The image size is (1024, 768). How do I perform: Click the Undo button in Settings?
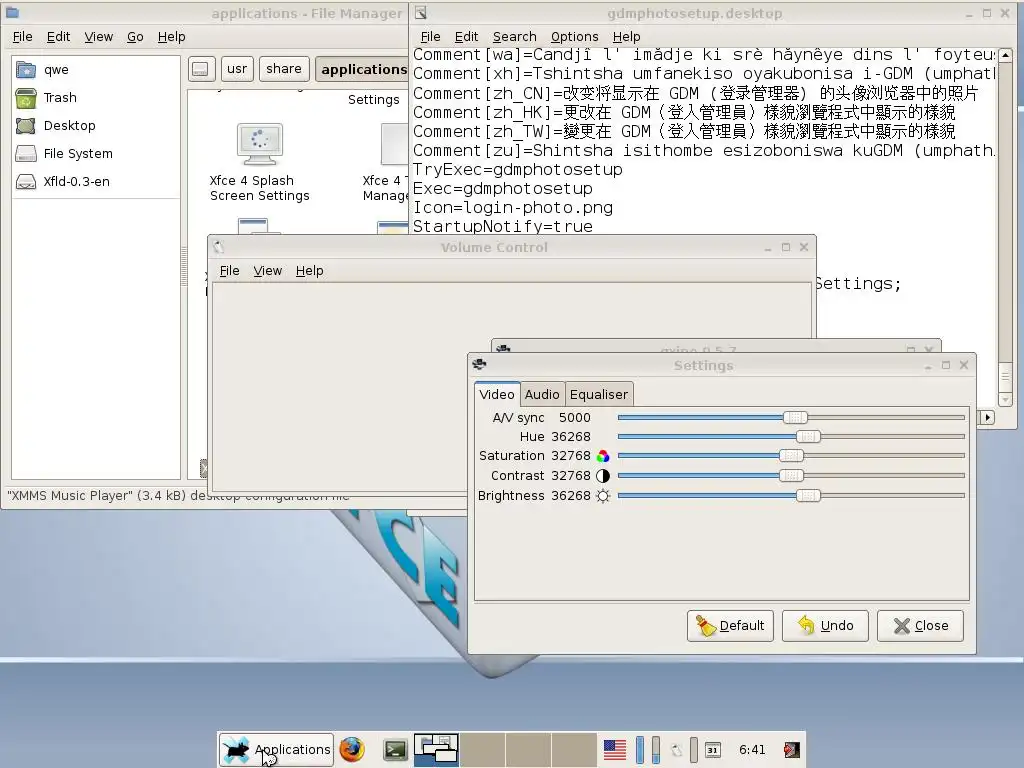(x=825, y=626)
